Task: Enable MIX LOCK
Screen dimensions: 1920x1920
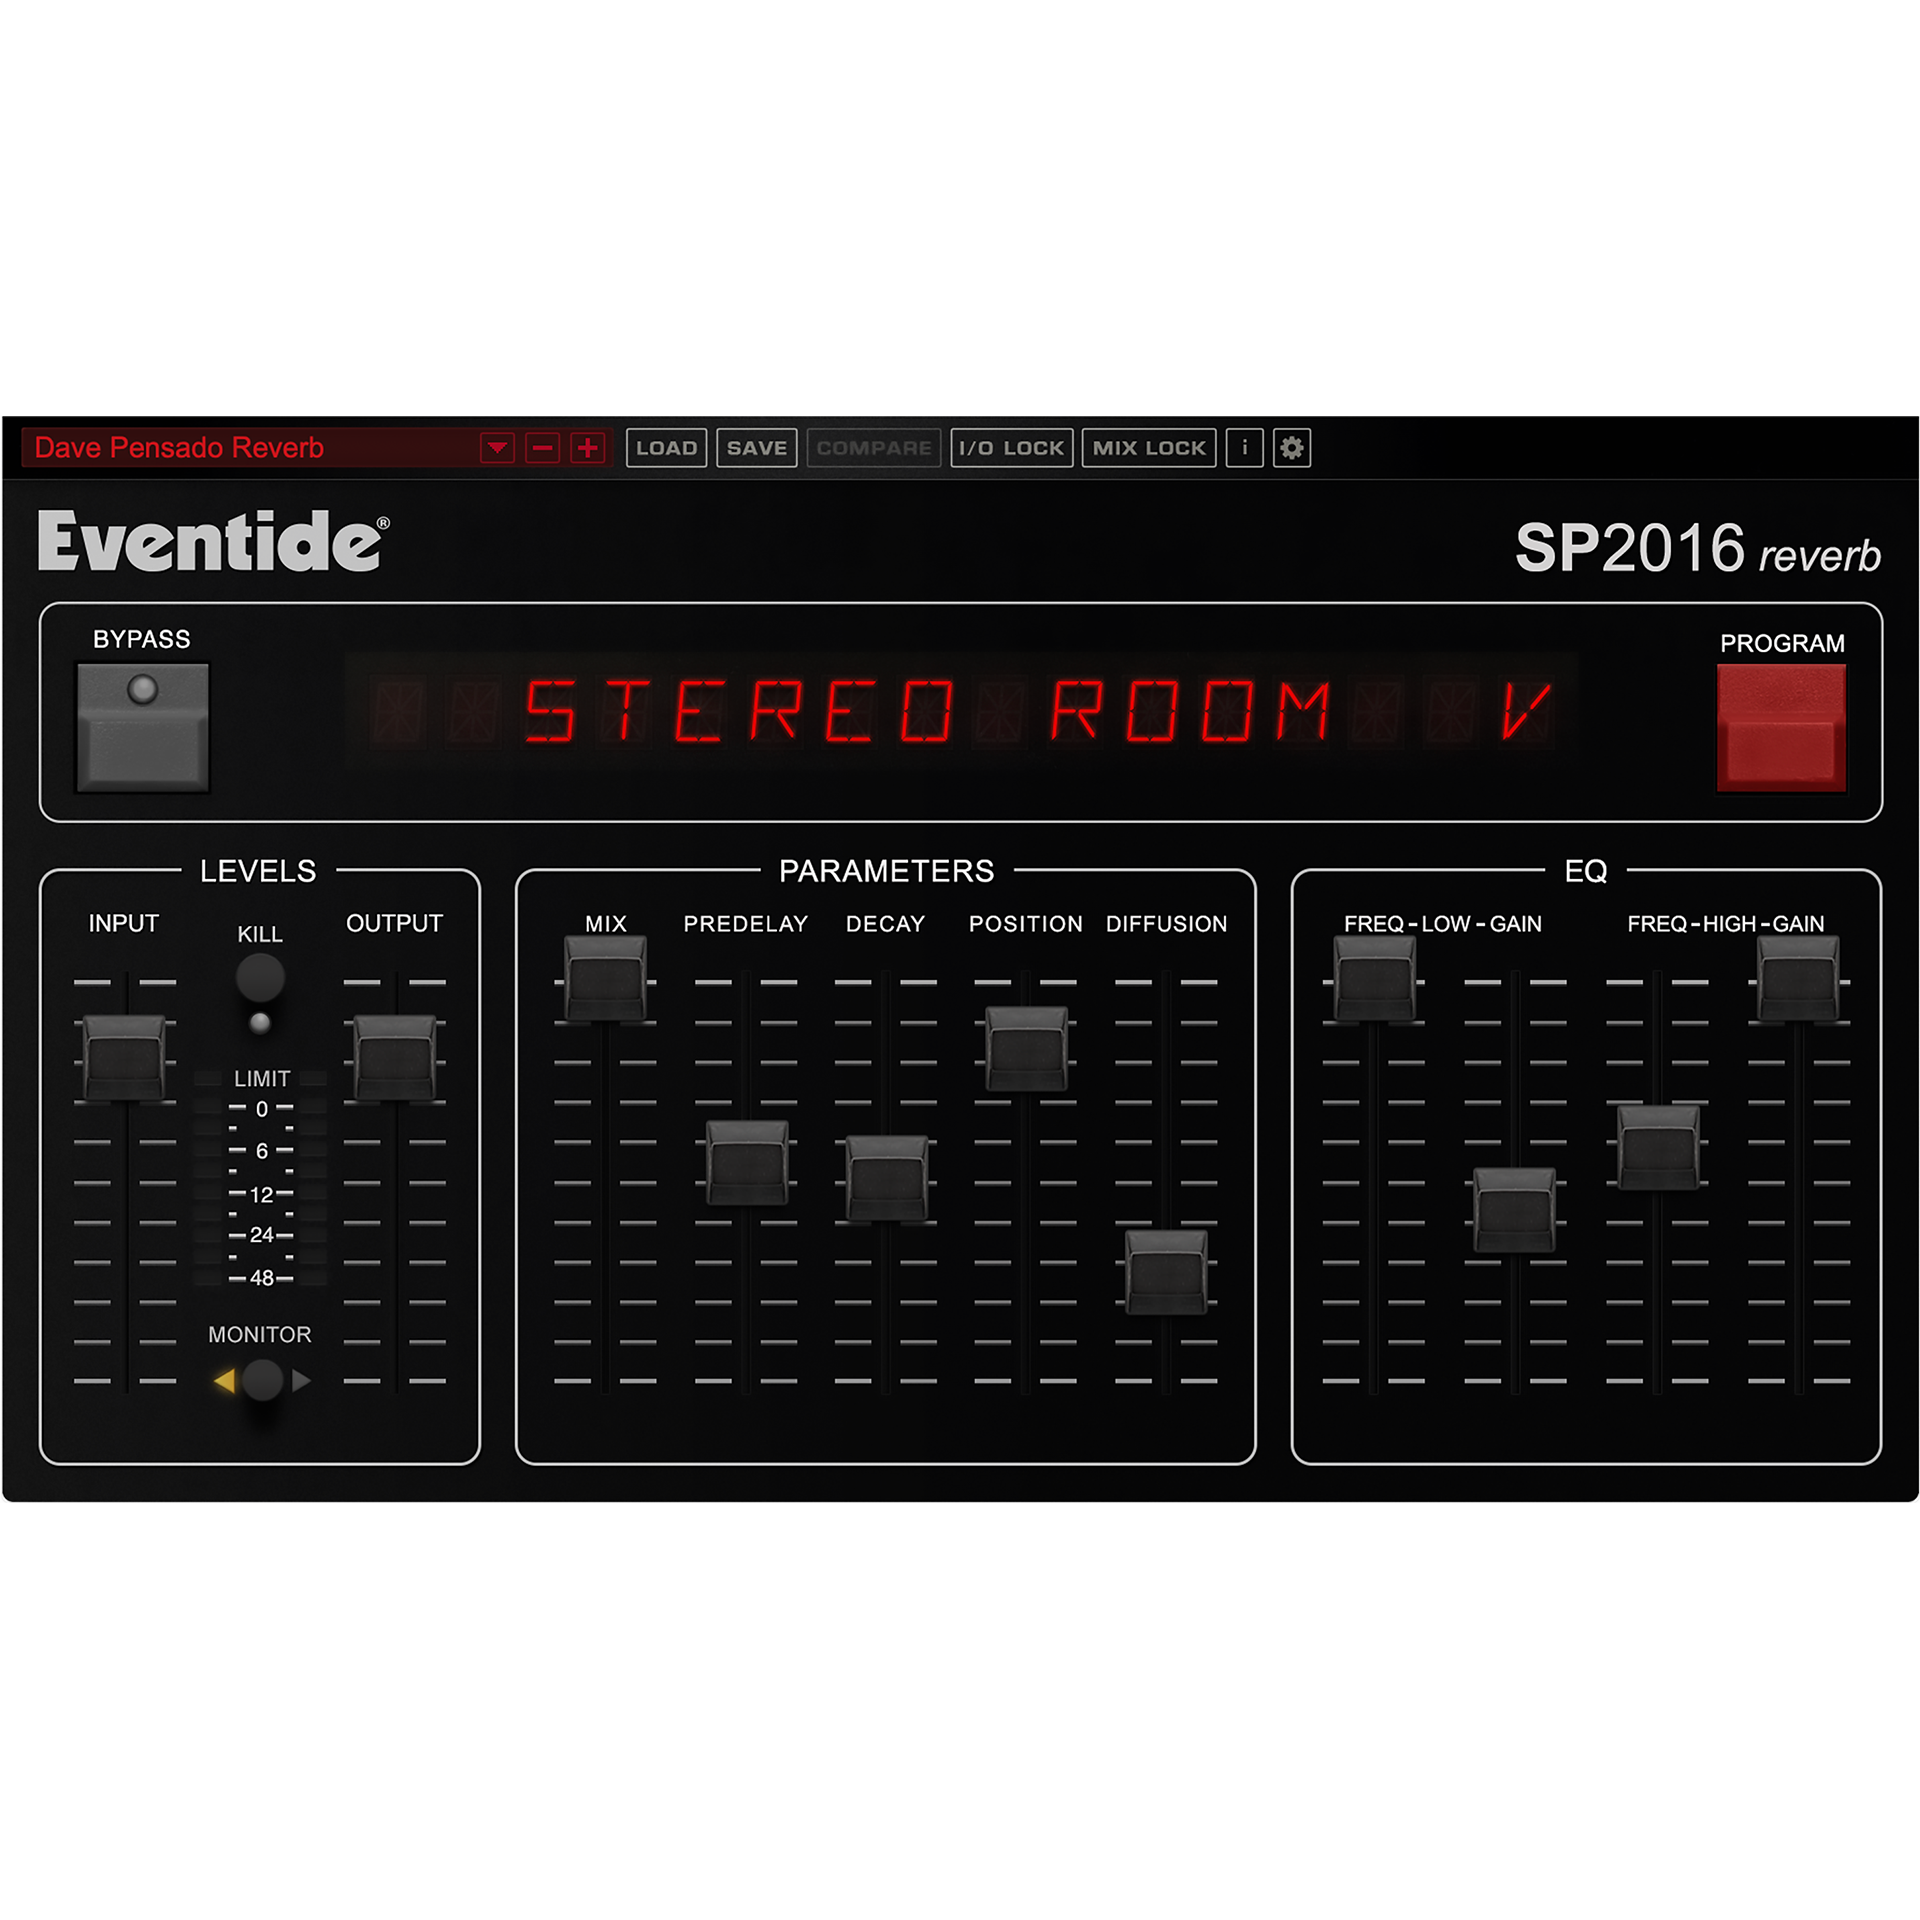Action: [1148, 448]
